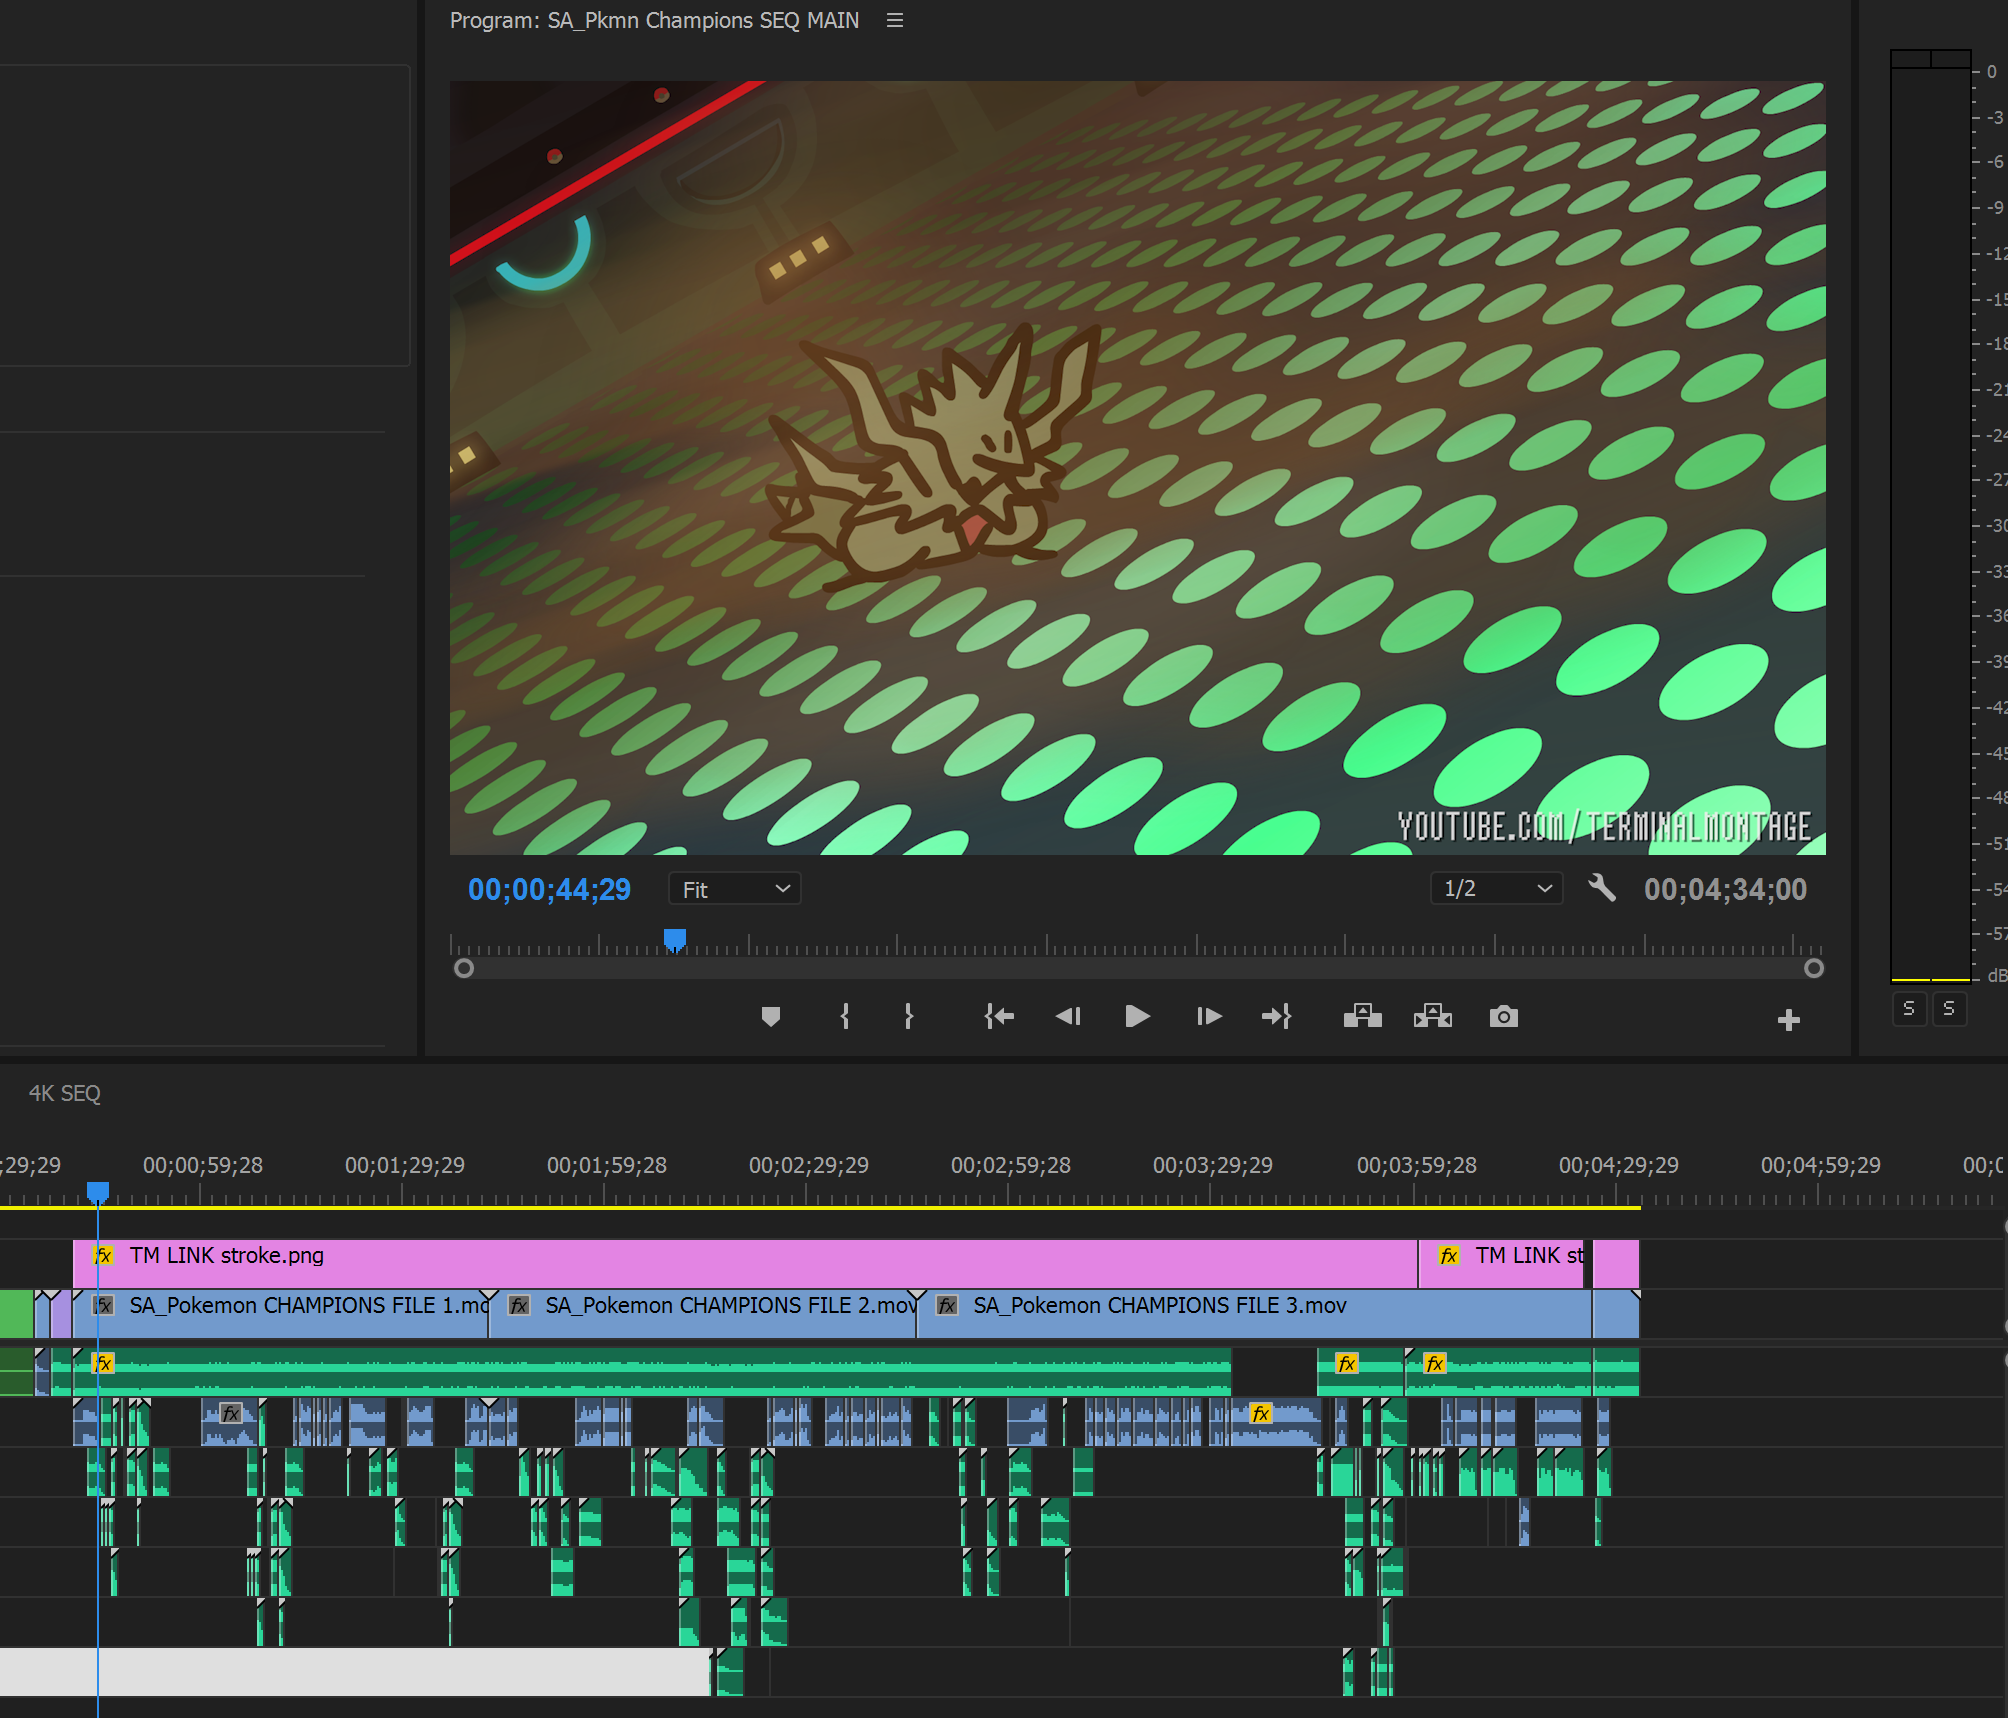Screen dimensions: 2008x1718
Task: Select the first TM LINK stroke.png clip
Action: (x=745, y=1264)
